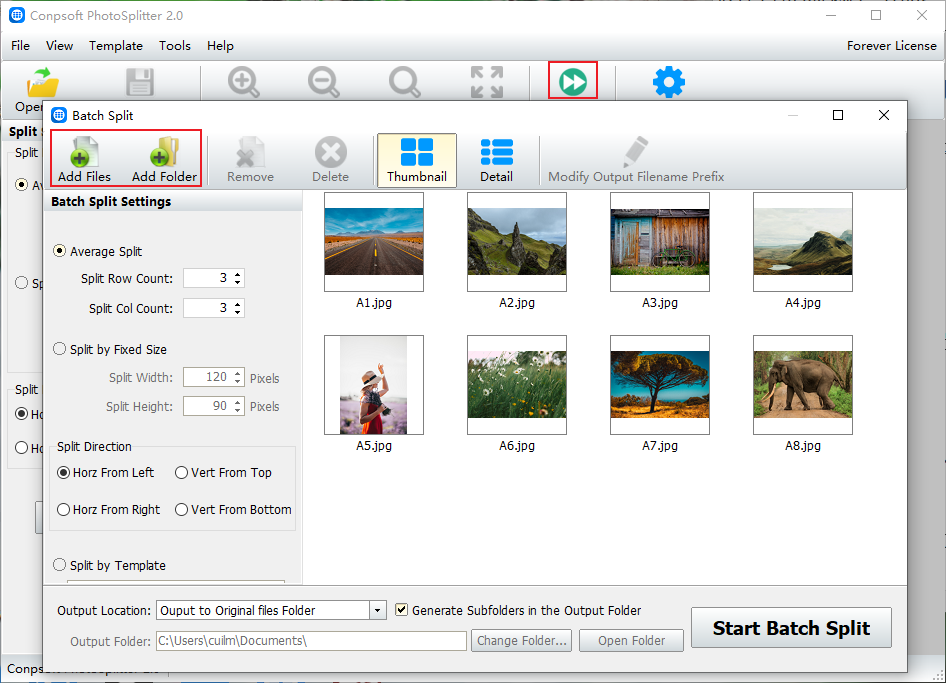Decrease Split Height with down arrow
This screenshot has width=946, height=683.
click(x=238, y=410)
